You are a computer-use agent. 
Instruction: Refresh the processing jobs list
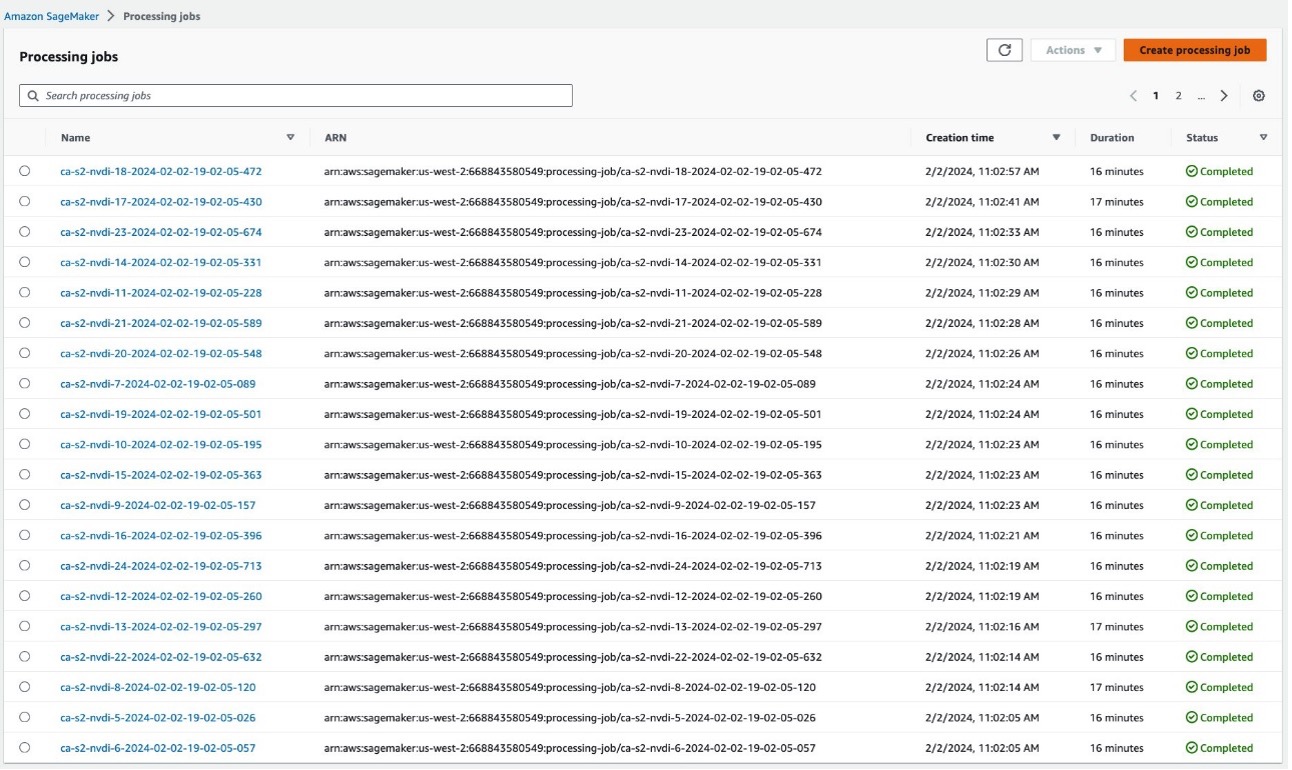[1004, 50]
